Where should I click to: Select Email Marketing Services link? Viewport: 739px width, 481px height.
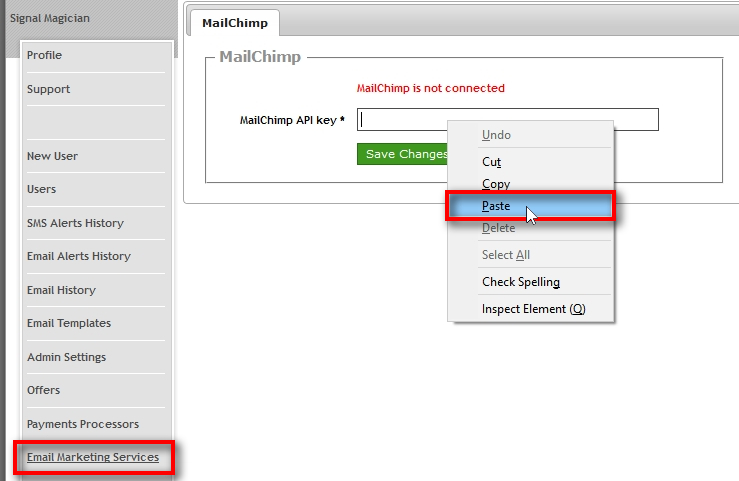(92, 457)
